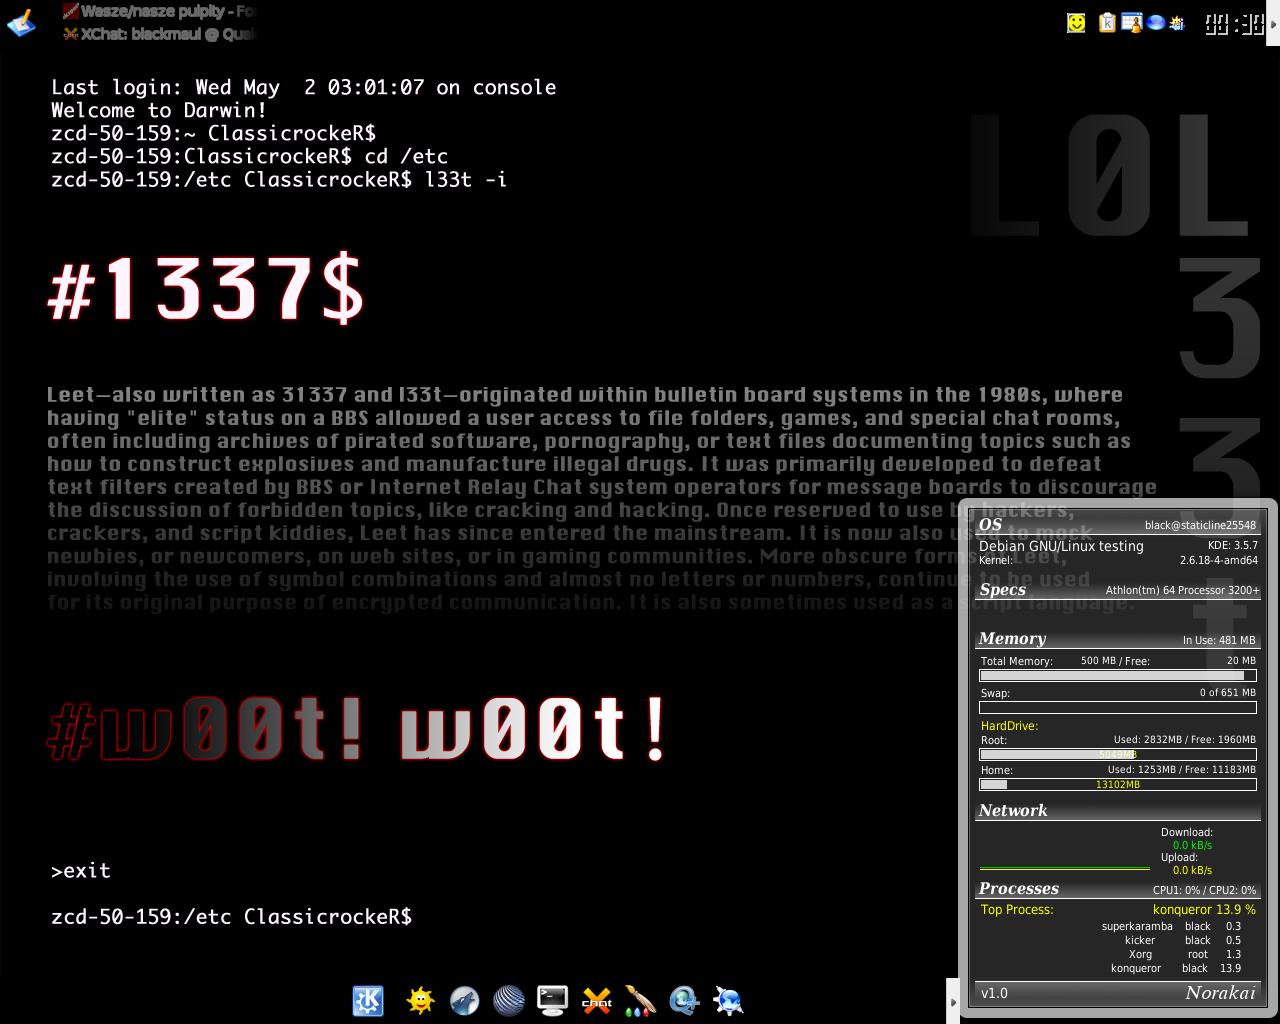Open the blue Q+ application launcher
The image size is (1280, 1024).
685,1000
